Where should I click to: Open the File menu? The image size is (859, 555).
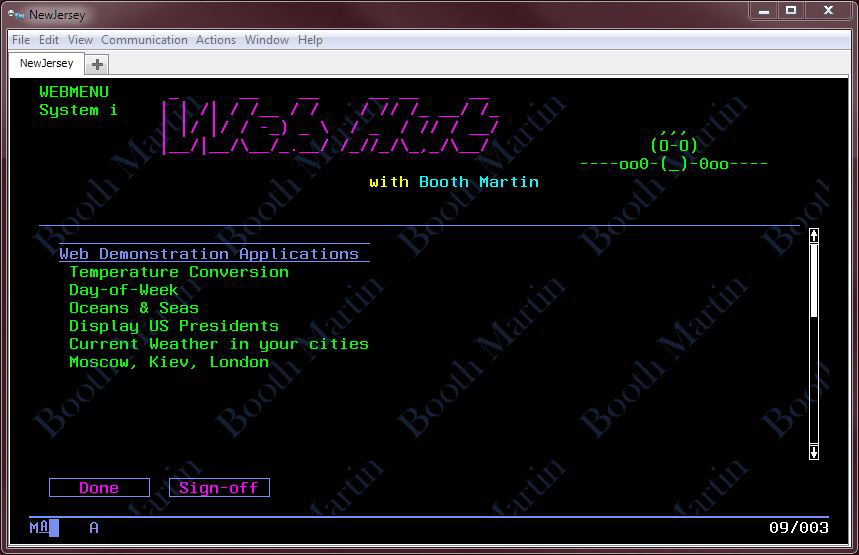point(21,40)
